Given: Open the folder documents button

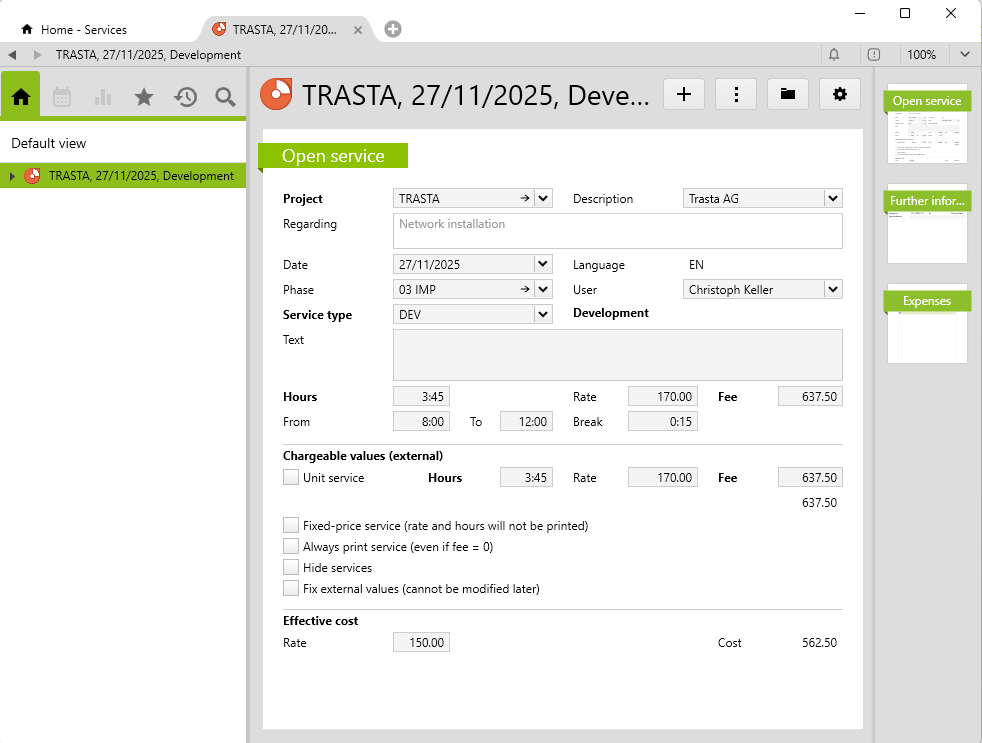Looking at the screenshot, I should pos(788,94).
